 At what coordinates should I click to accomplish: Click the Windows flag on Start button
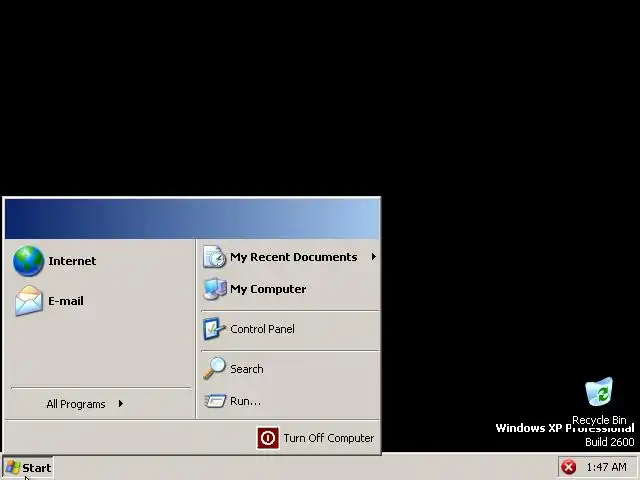(x=13, y=468)
